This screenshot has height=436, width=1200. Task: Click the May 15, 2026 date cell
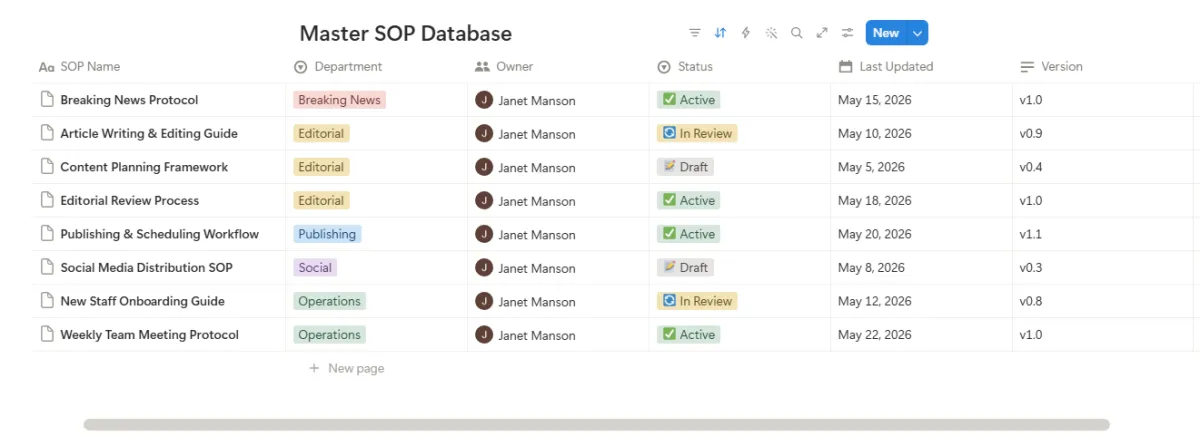[x=921, y=100]
